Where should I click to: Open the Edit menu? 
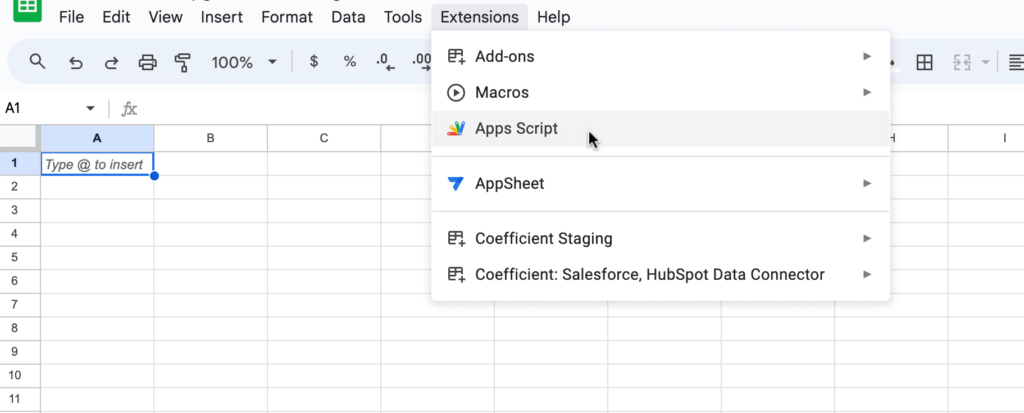click(116, 17)
